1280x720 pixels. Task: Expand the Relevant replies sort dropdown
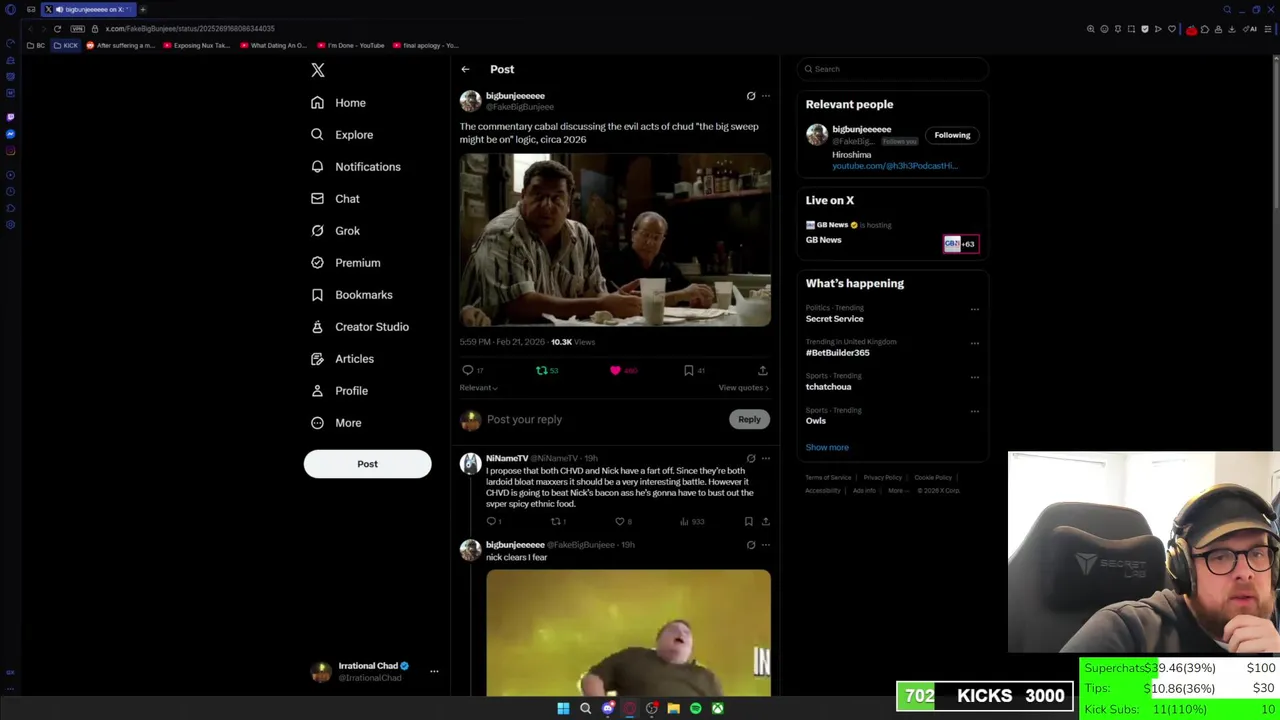(478, 388)
